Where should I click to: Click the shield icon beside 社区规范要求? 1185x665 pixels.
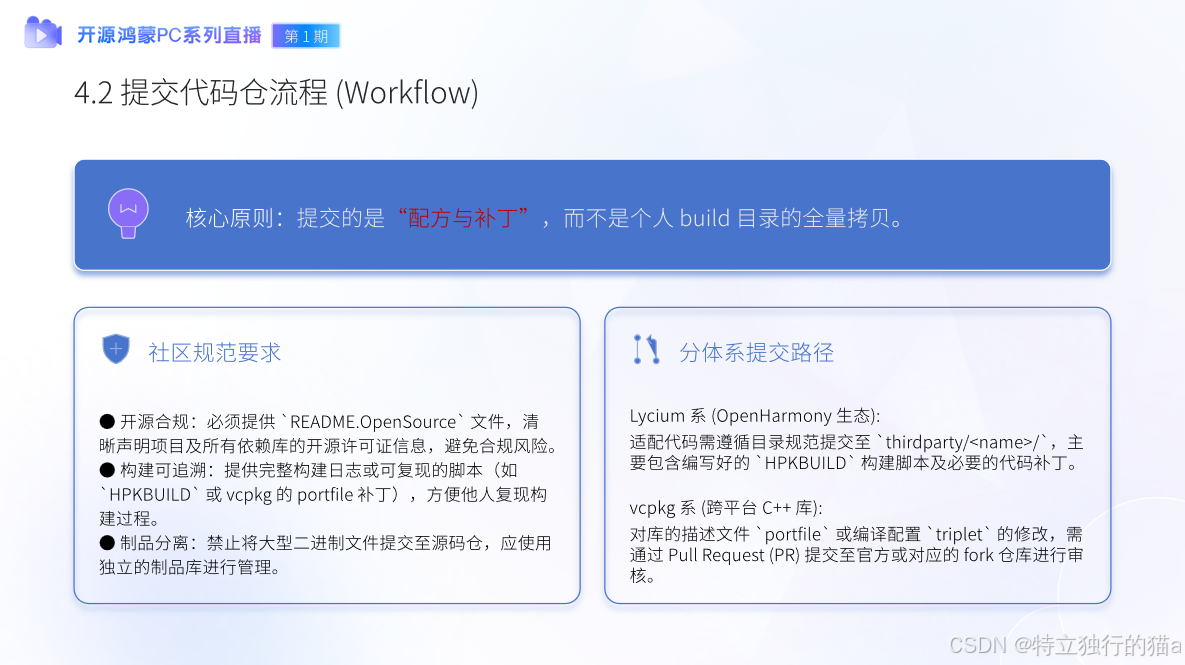116,349
